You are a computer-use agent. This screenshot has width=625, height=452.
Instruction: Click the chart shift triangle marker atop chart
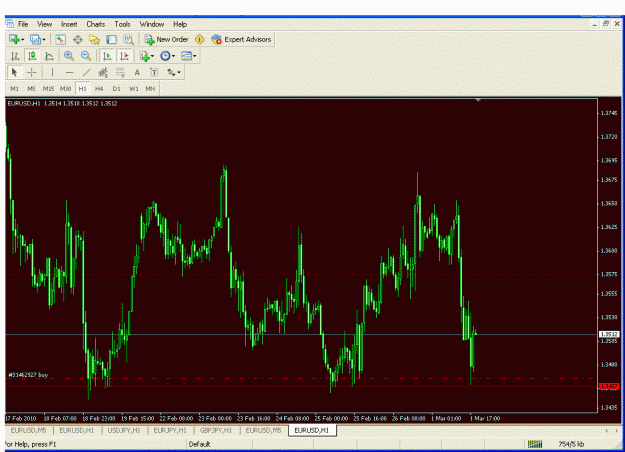478,100
